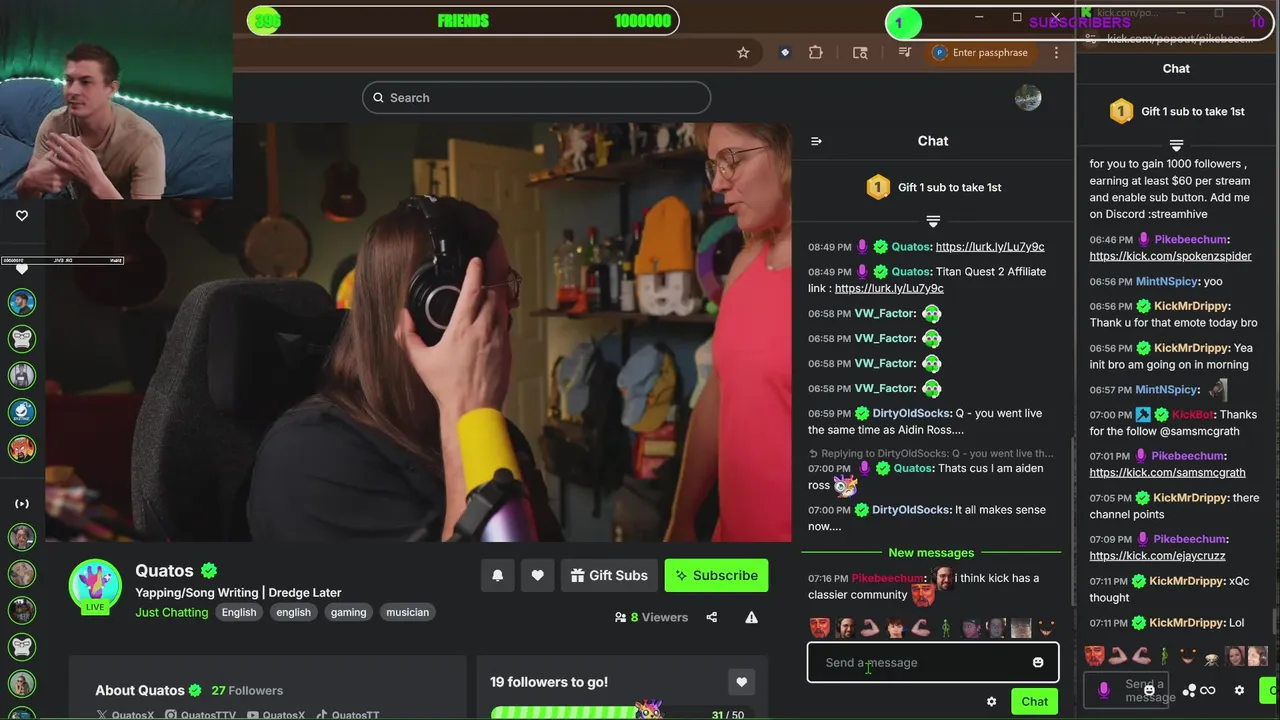Click the Quatos LIVE profile avatar
Viewport: 1280px width, 720px height.
click(95, 586)
